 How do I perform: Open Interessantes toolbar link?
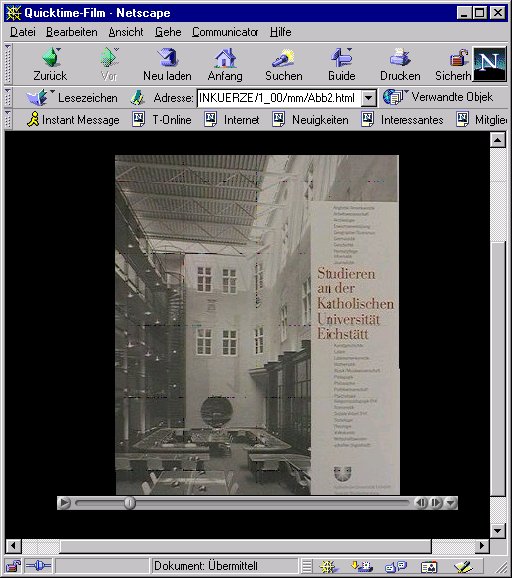pyautogui.click(x=402, y=119)
